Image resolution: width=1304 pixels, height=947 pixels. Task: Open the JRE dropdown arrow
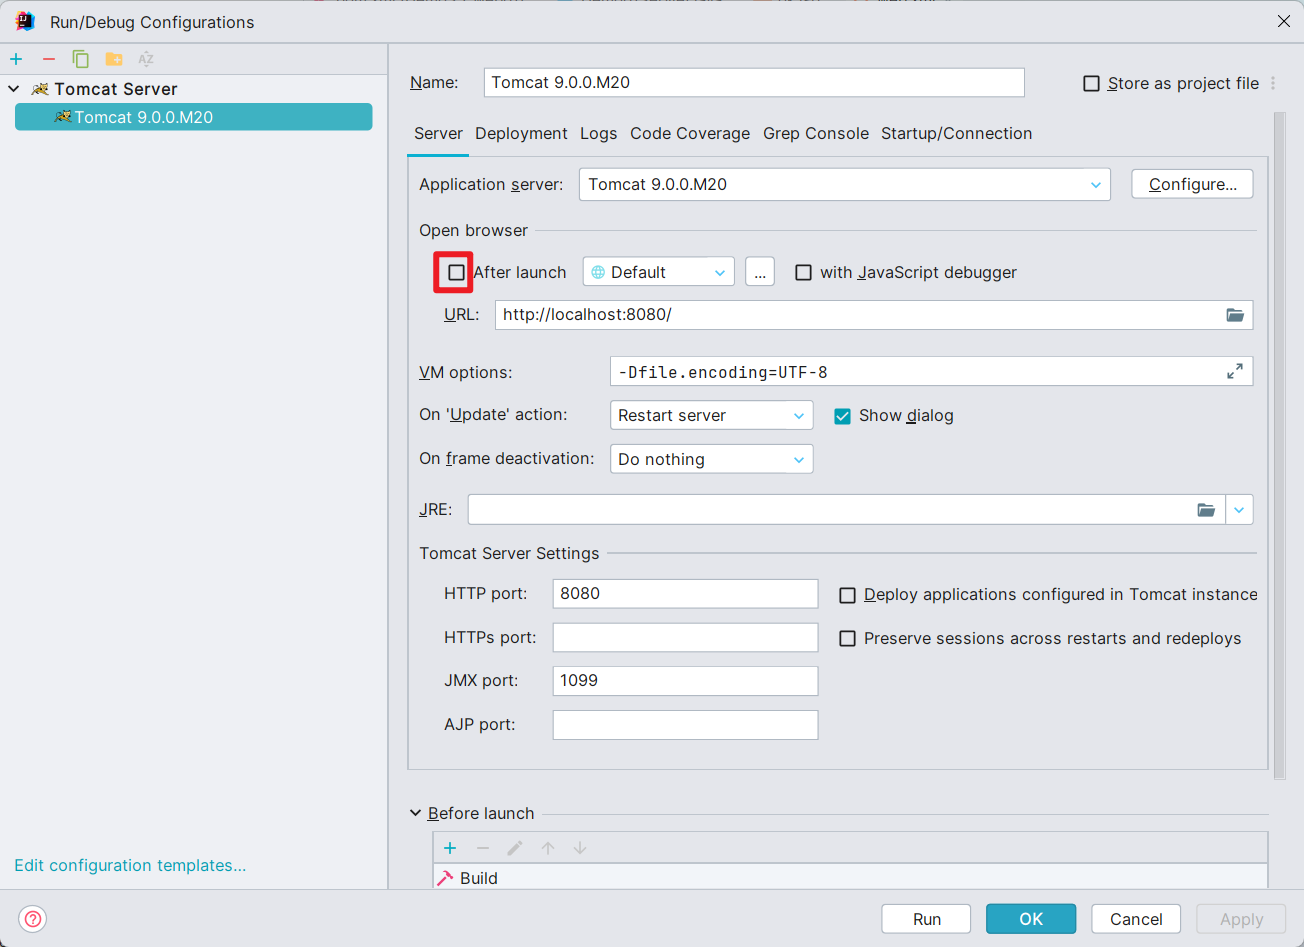coord(1239,510)
